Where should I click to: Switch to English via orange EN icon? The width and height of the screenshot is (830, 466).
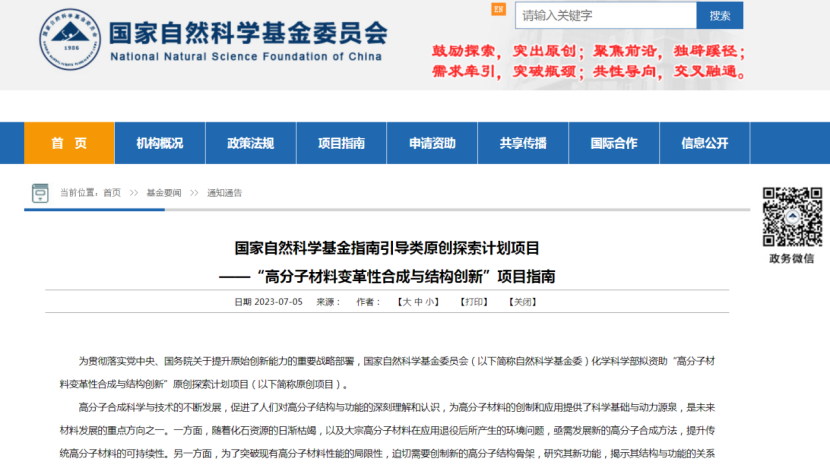point(499,10)
